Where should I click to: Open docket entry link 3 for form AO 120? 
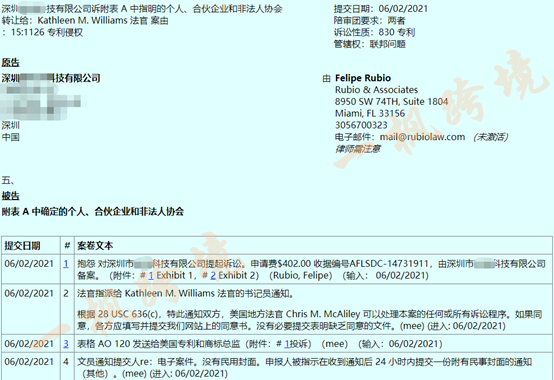point(66,344)
